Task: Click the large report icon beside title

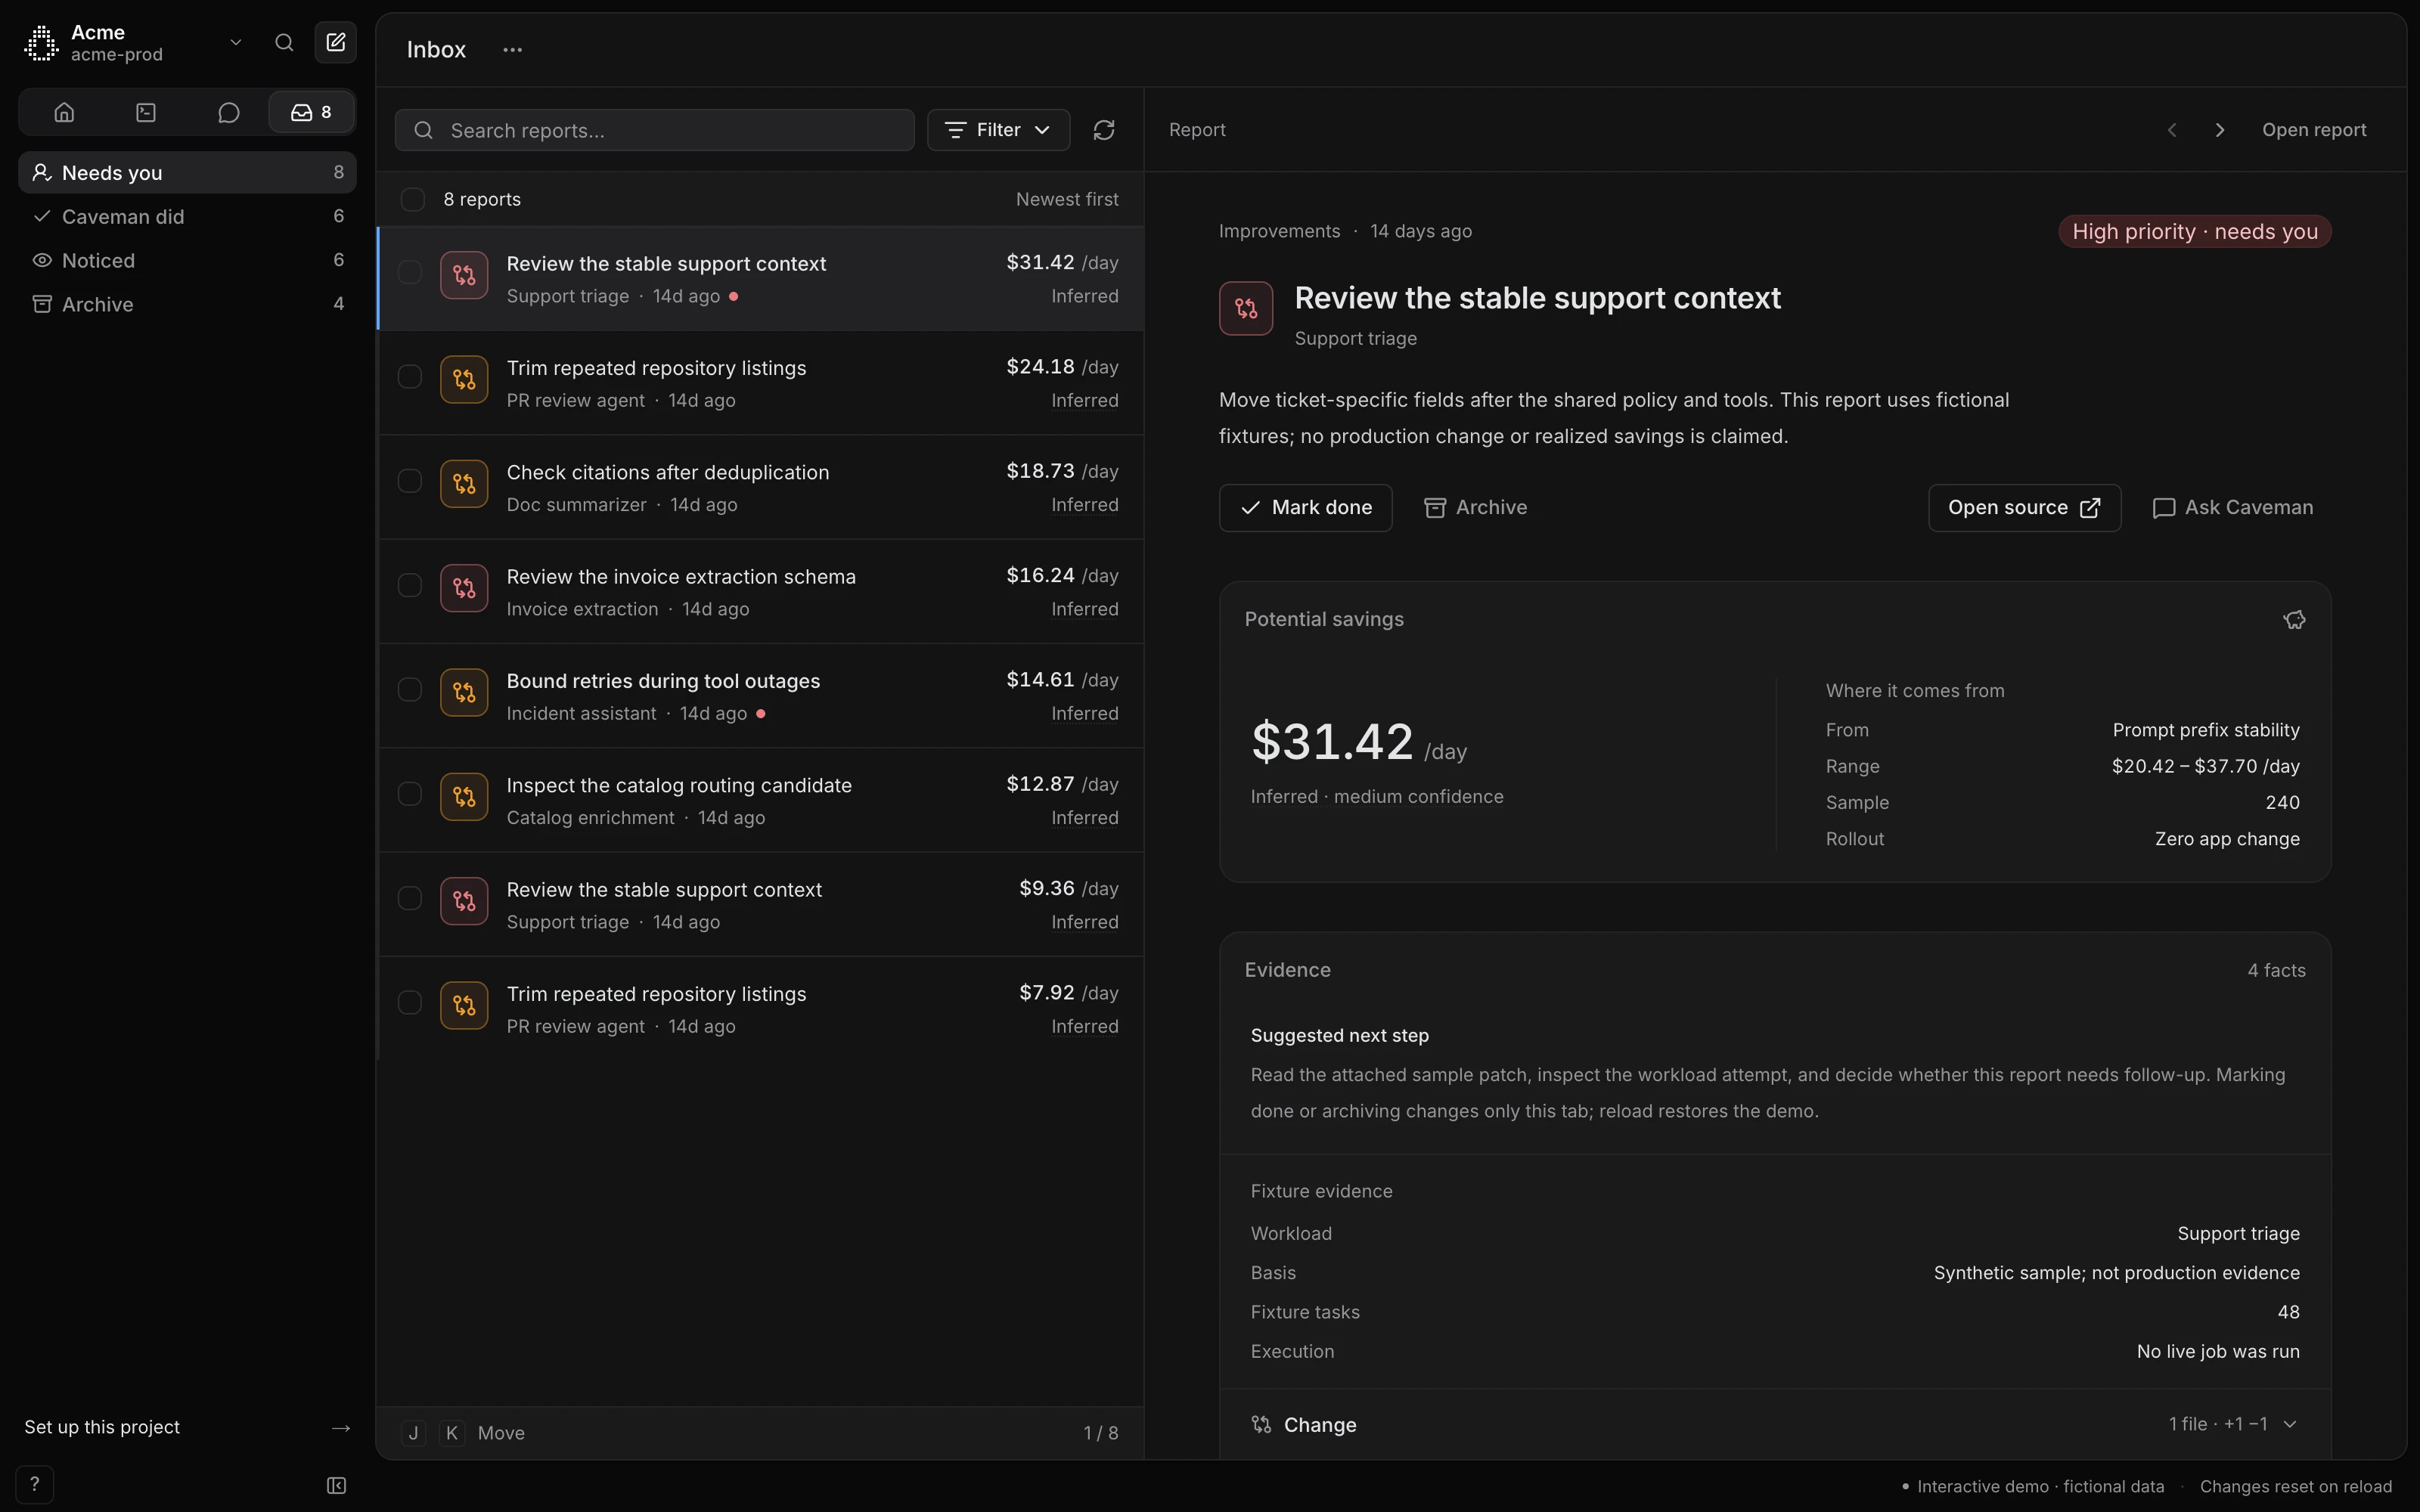Action: (x=1246, y=308)
